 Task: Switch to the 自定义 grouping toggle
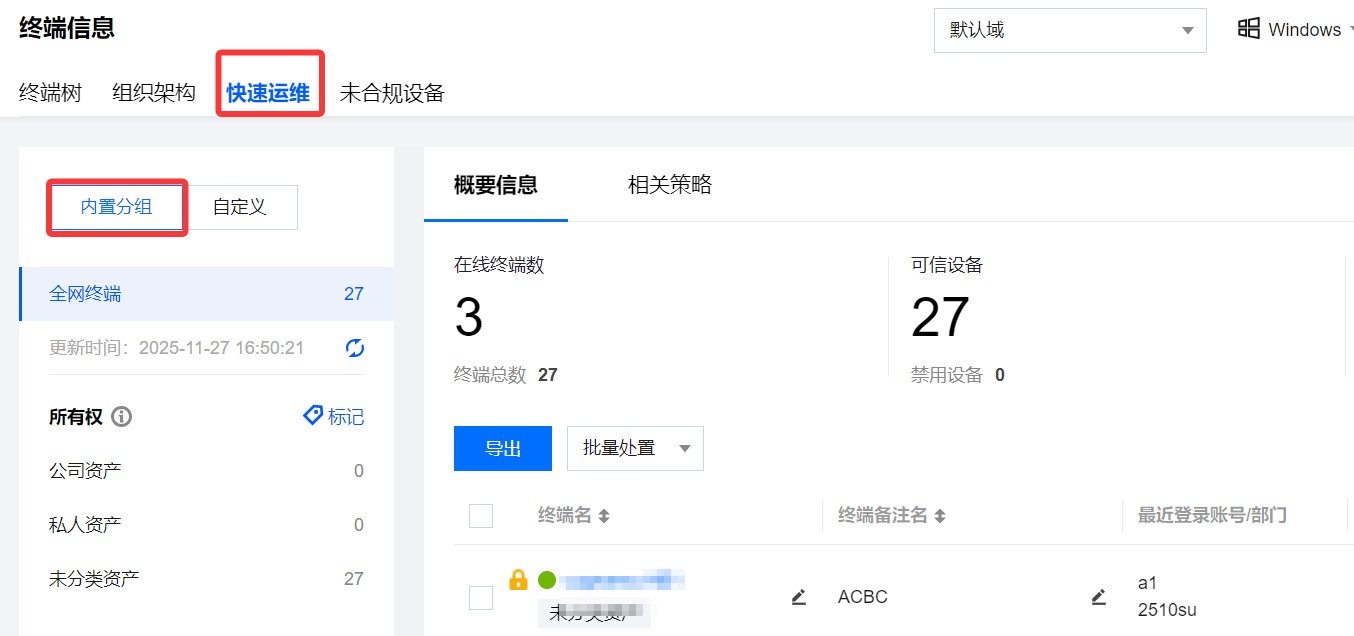[x=240, y=207]
